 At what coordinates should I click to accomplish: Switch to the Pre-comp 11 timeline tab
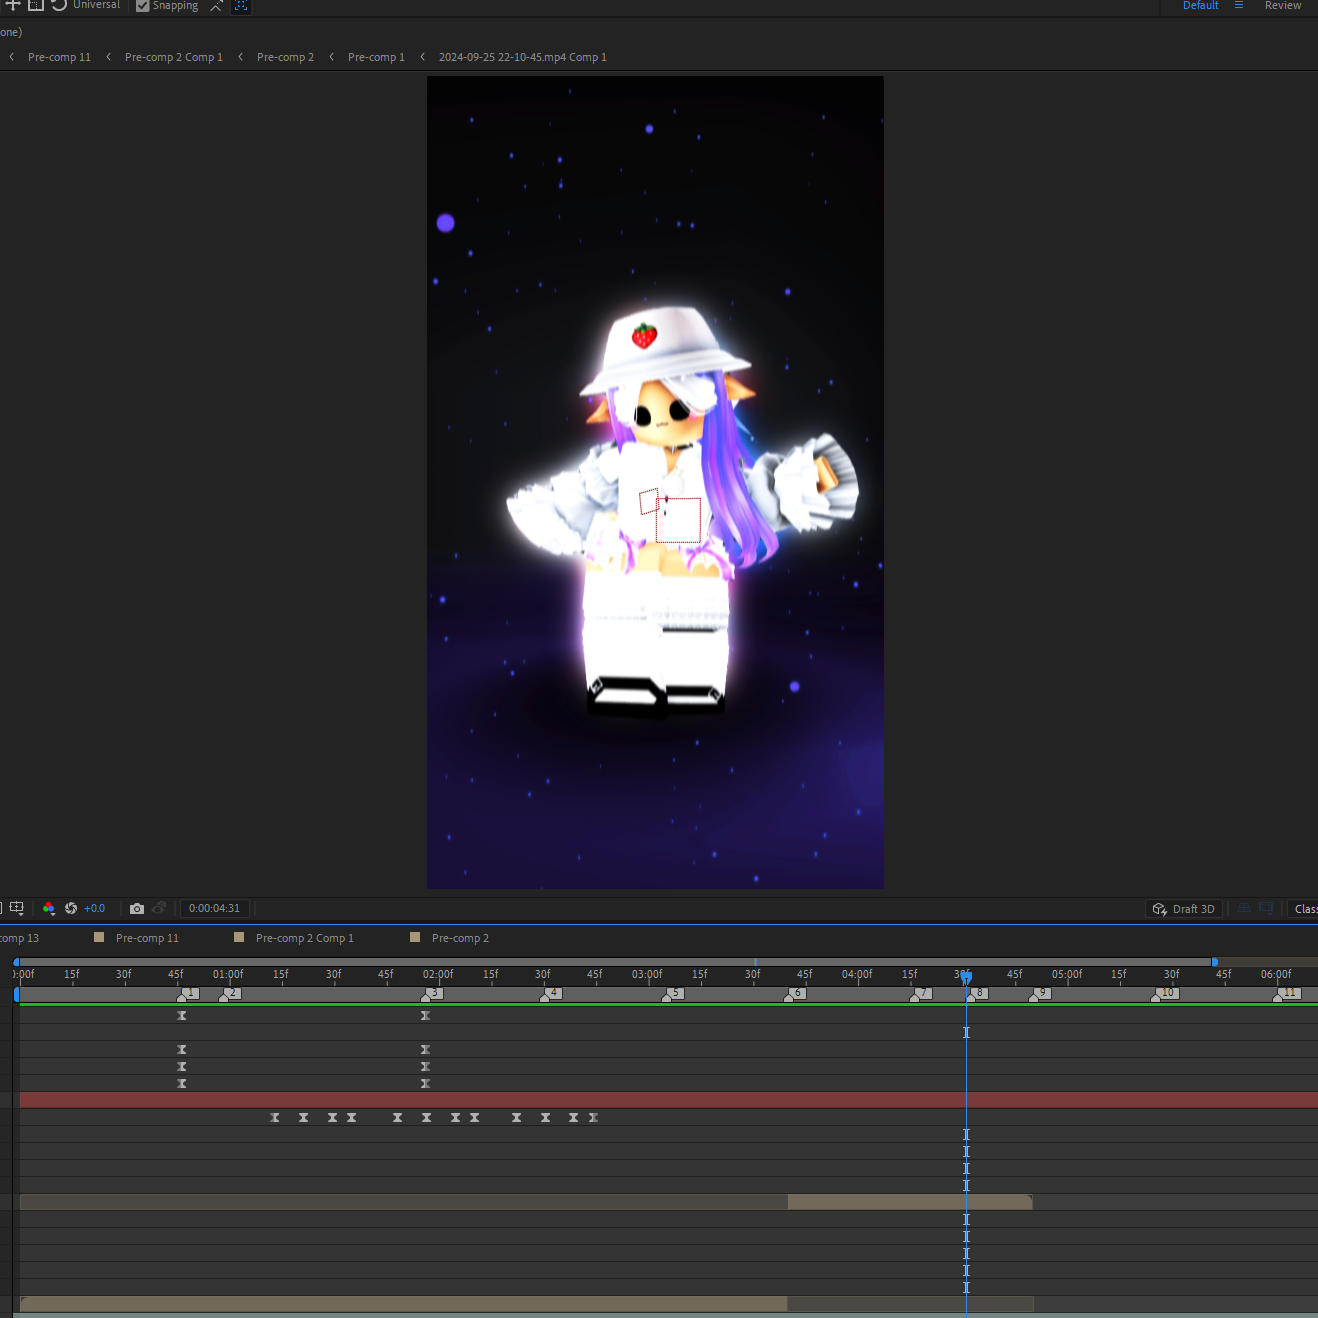pos(147,938)
